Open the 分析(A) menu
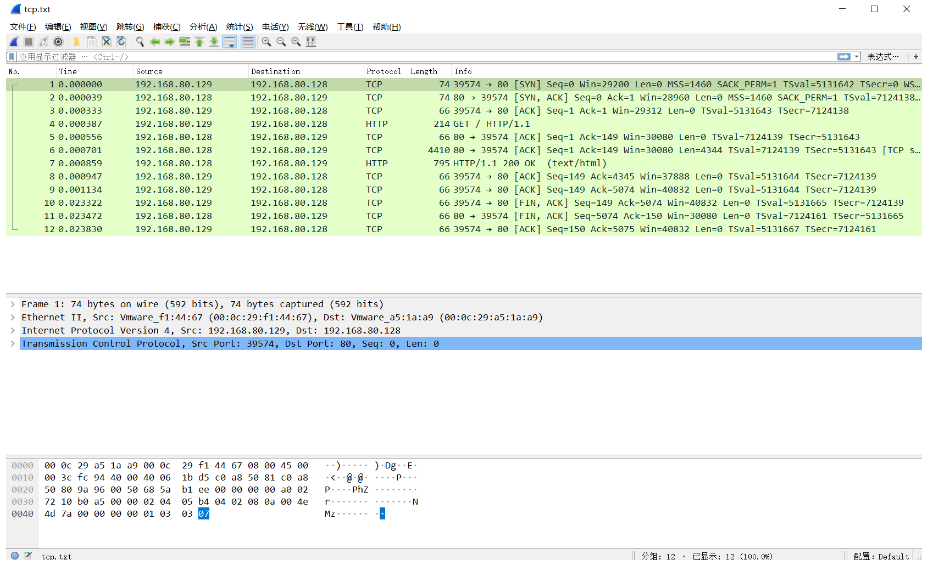This screenshot has width=934, height=573. pyautogui.click(x=203, y=27)
